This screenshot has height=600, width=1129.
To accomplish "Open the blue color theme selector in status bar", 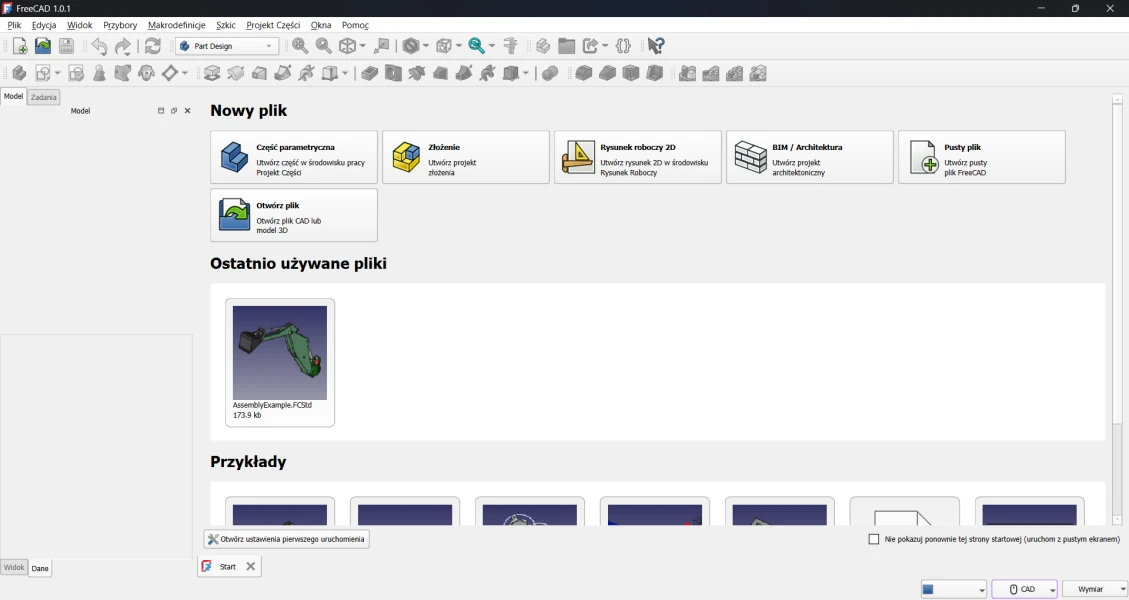I will 953,589.
